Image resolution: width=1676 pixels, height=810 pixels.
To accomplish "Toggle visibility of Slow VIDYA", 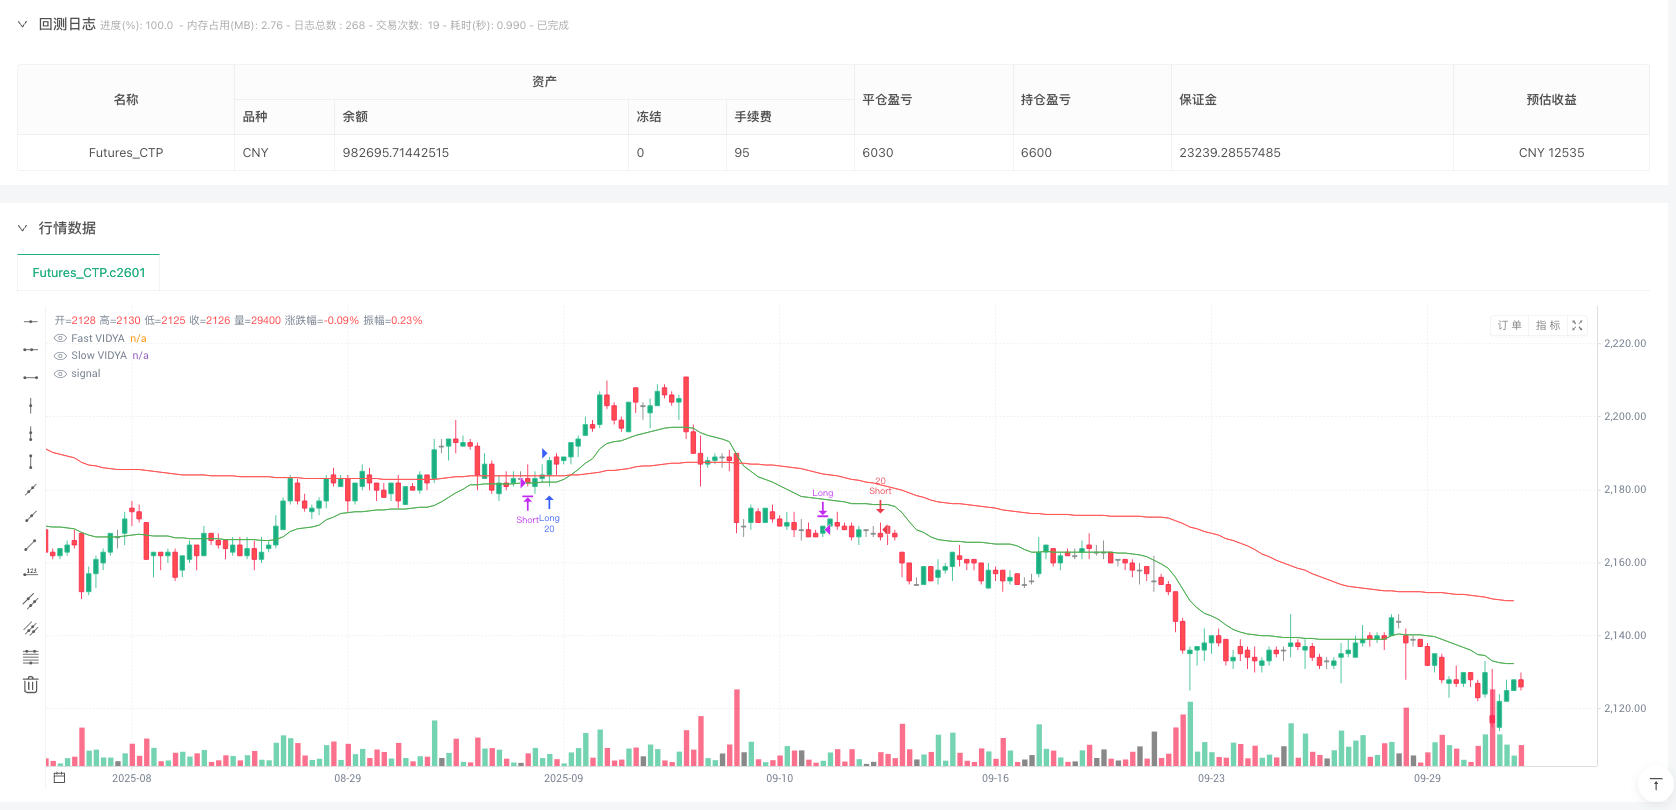I will click(59, 355).
